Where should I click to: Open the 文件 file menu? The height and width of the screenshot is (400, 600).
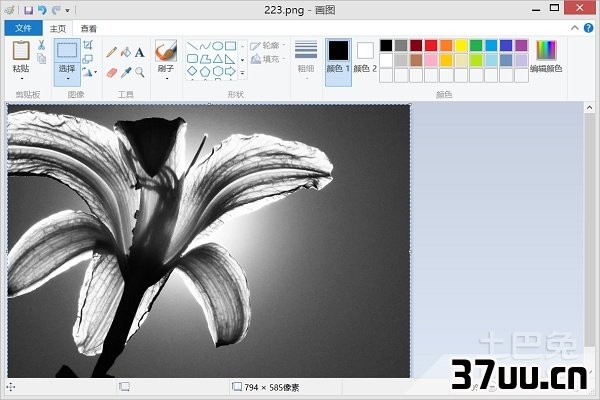23,28
